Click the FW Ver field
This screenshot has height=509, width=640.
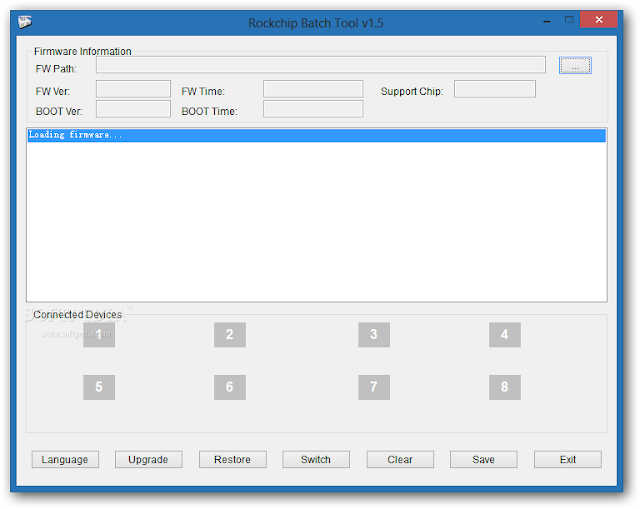coord(133,89)
